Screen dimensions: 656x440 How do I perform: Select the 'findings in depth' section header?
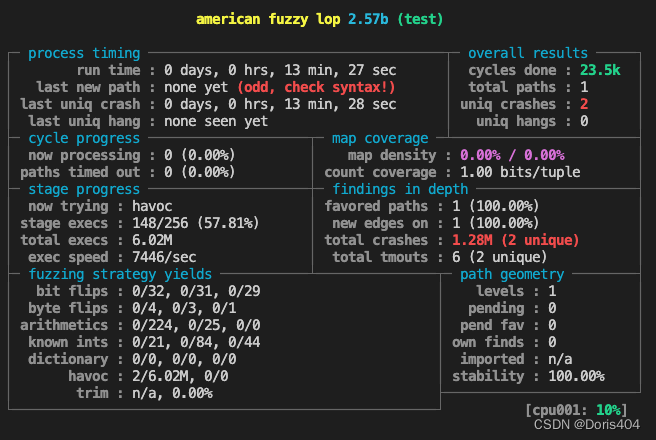[x=400, y=189]
